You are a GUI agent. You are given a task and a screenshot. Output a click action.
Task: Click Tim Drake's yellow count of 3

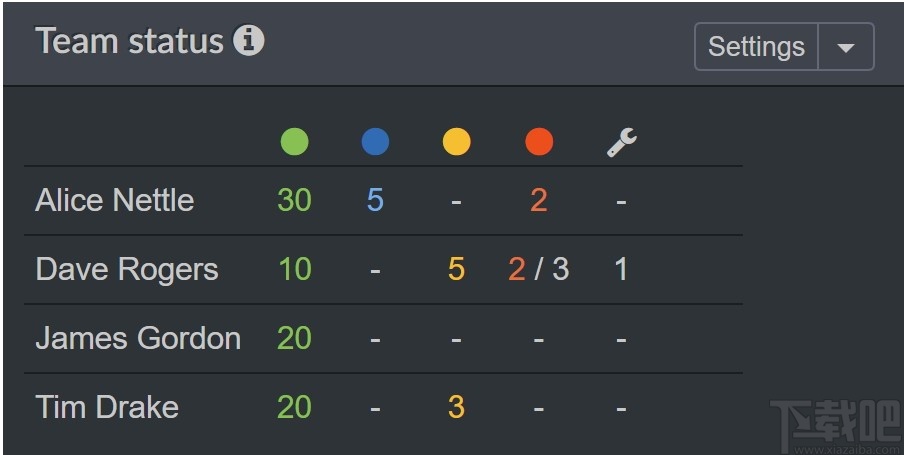[456, 407]
